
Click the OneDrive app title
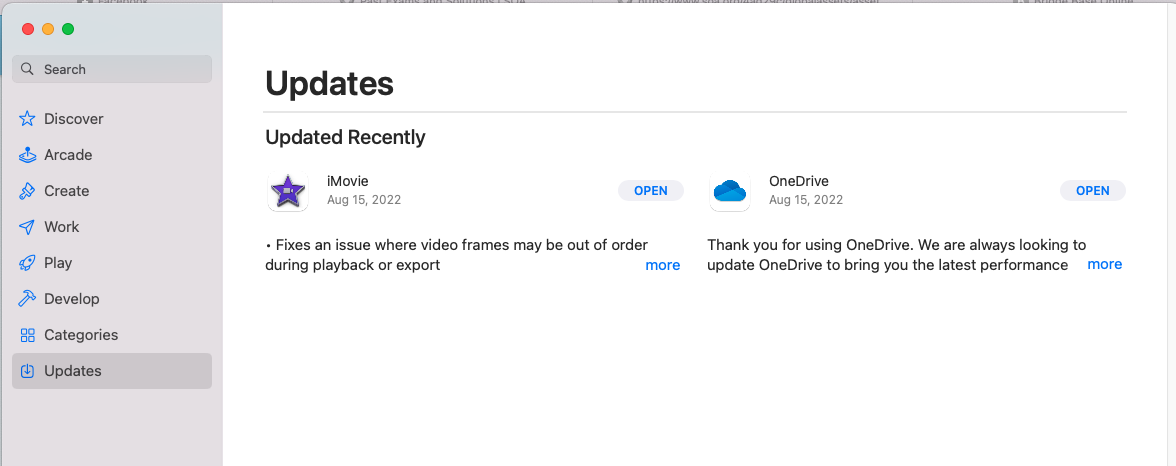pyautogui.click(x=799, y=181)
